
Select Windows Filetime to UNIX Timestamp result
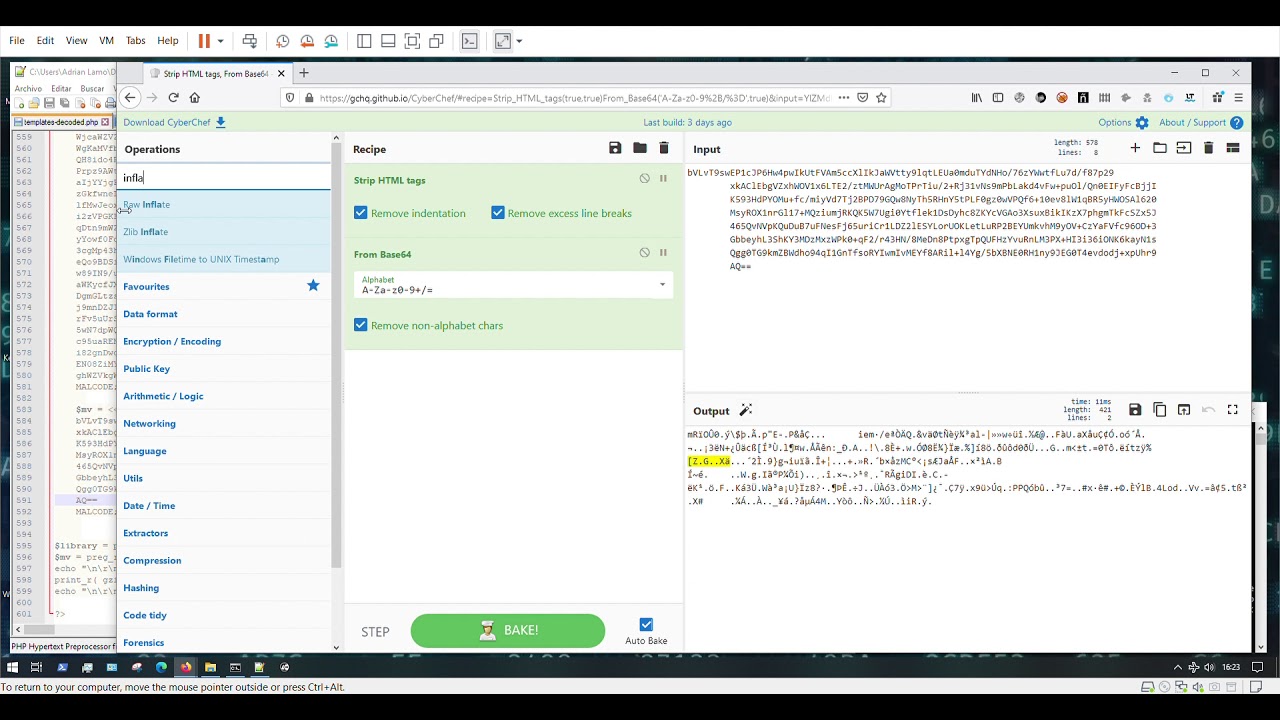pos(223,259)
